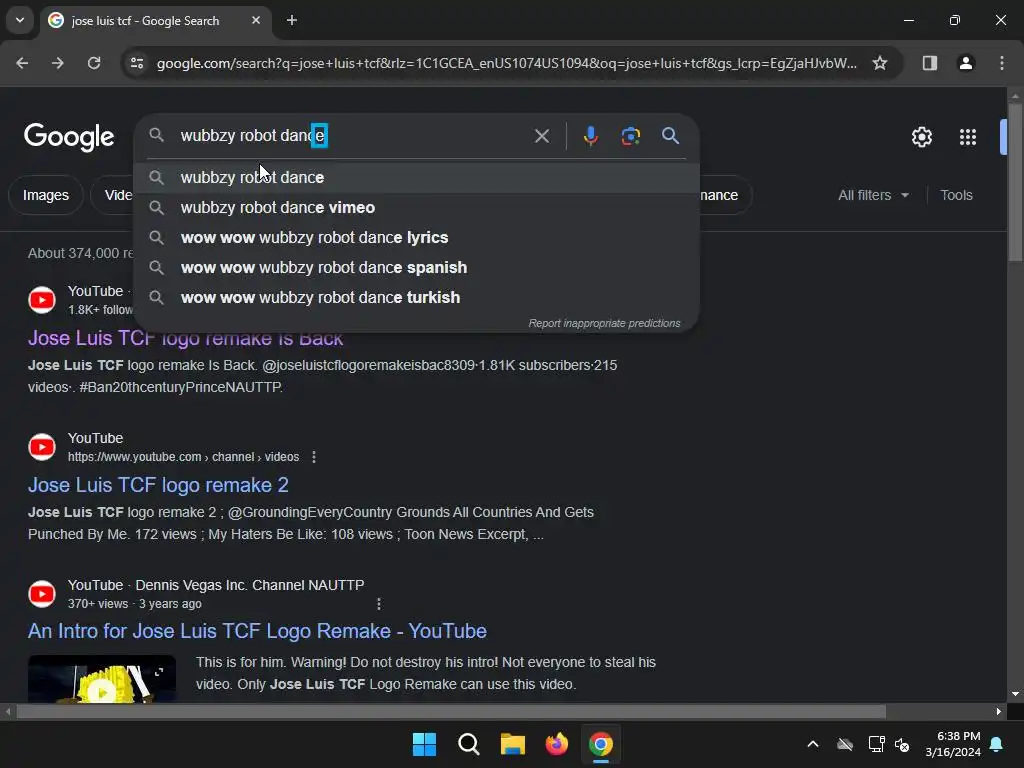The height and width of the screenshot is (768, 1024).
Task: Click the Chrome taskbar icon
Action: (601, 744)
